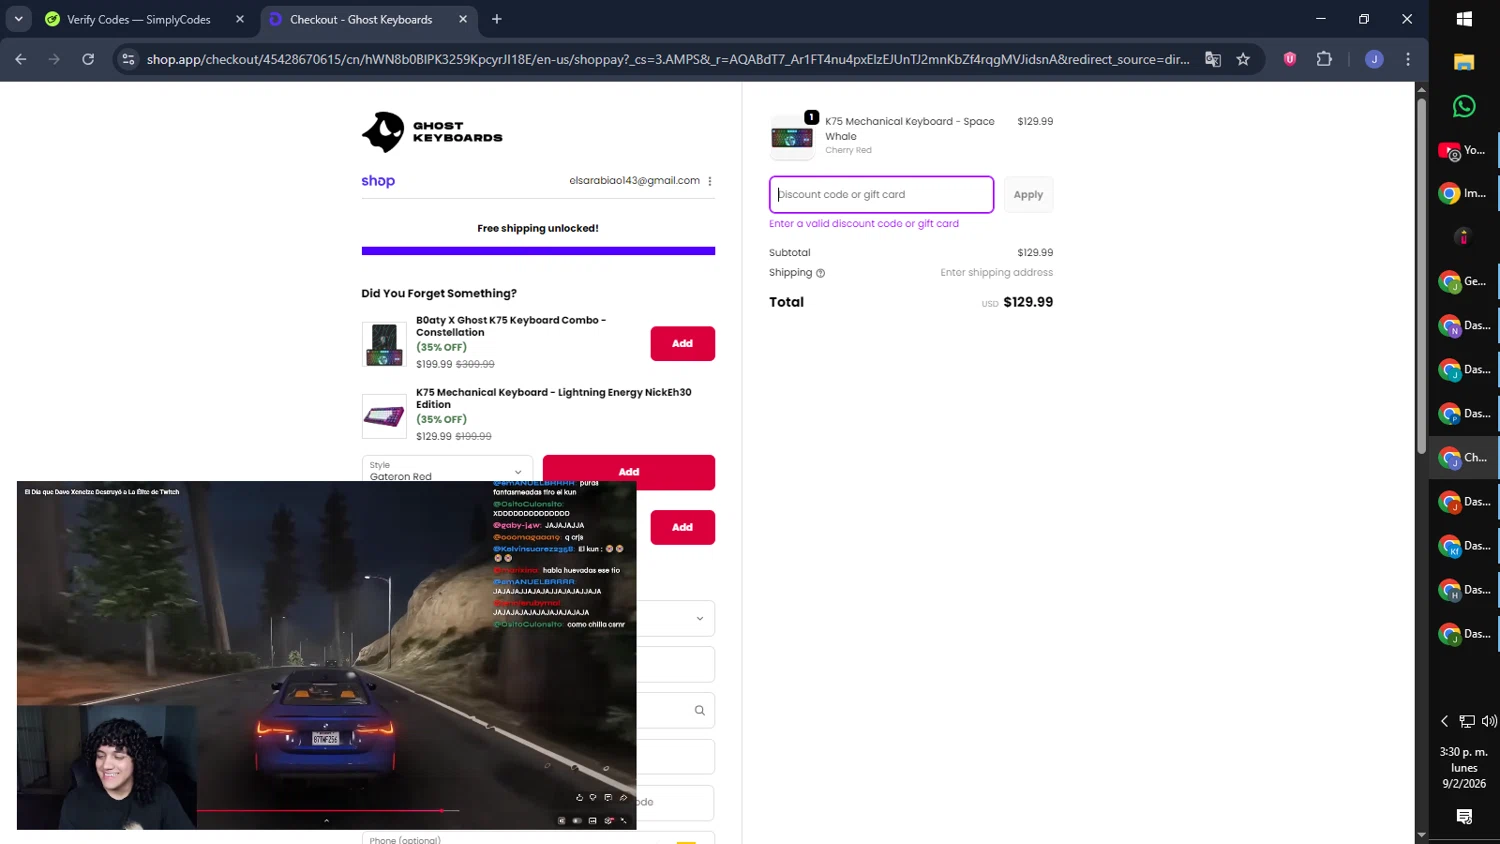Focus the shop.app URL address bar
The image size is (1500, 844).
tap(668, 59)
